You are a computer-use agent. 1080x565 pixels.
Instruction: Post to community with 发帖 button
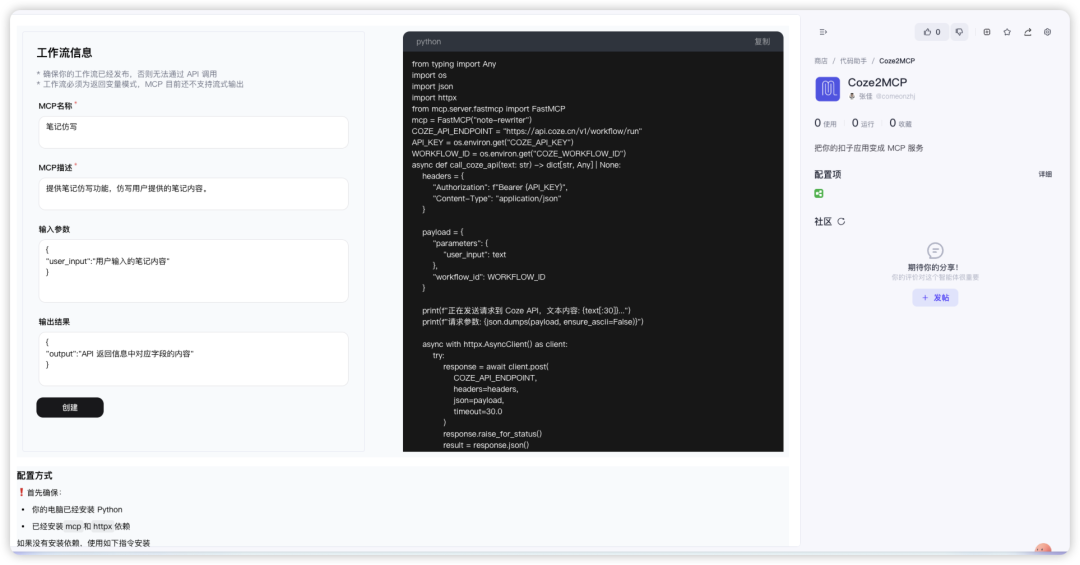tap(935, 298)
